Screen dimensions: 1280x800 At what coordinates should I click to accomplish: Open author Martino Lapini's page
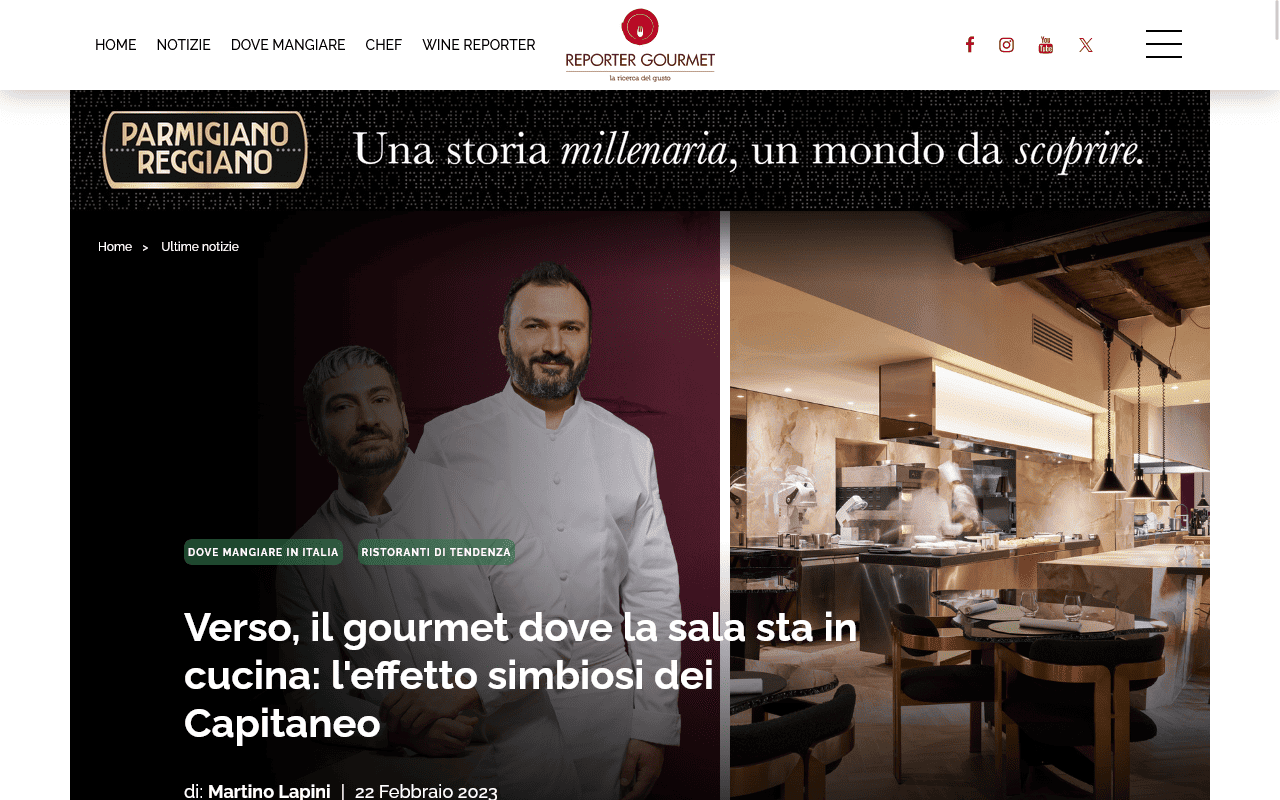click(x=269, y=791)
